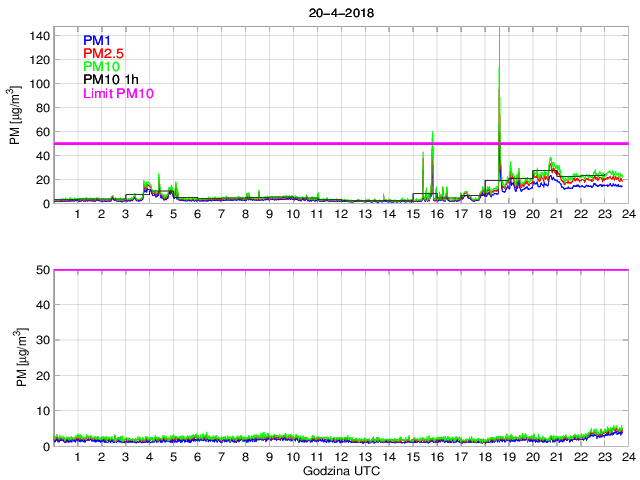640x480 pixels.
Task: Select the black PM10 1h legend entry
Action: (111, 80)
